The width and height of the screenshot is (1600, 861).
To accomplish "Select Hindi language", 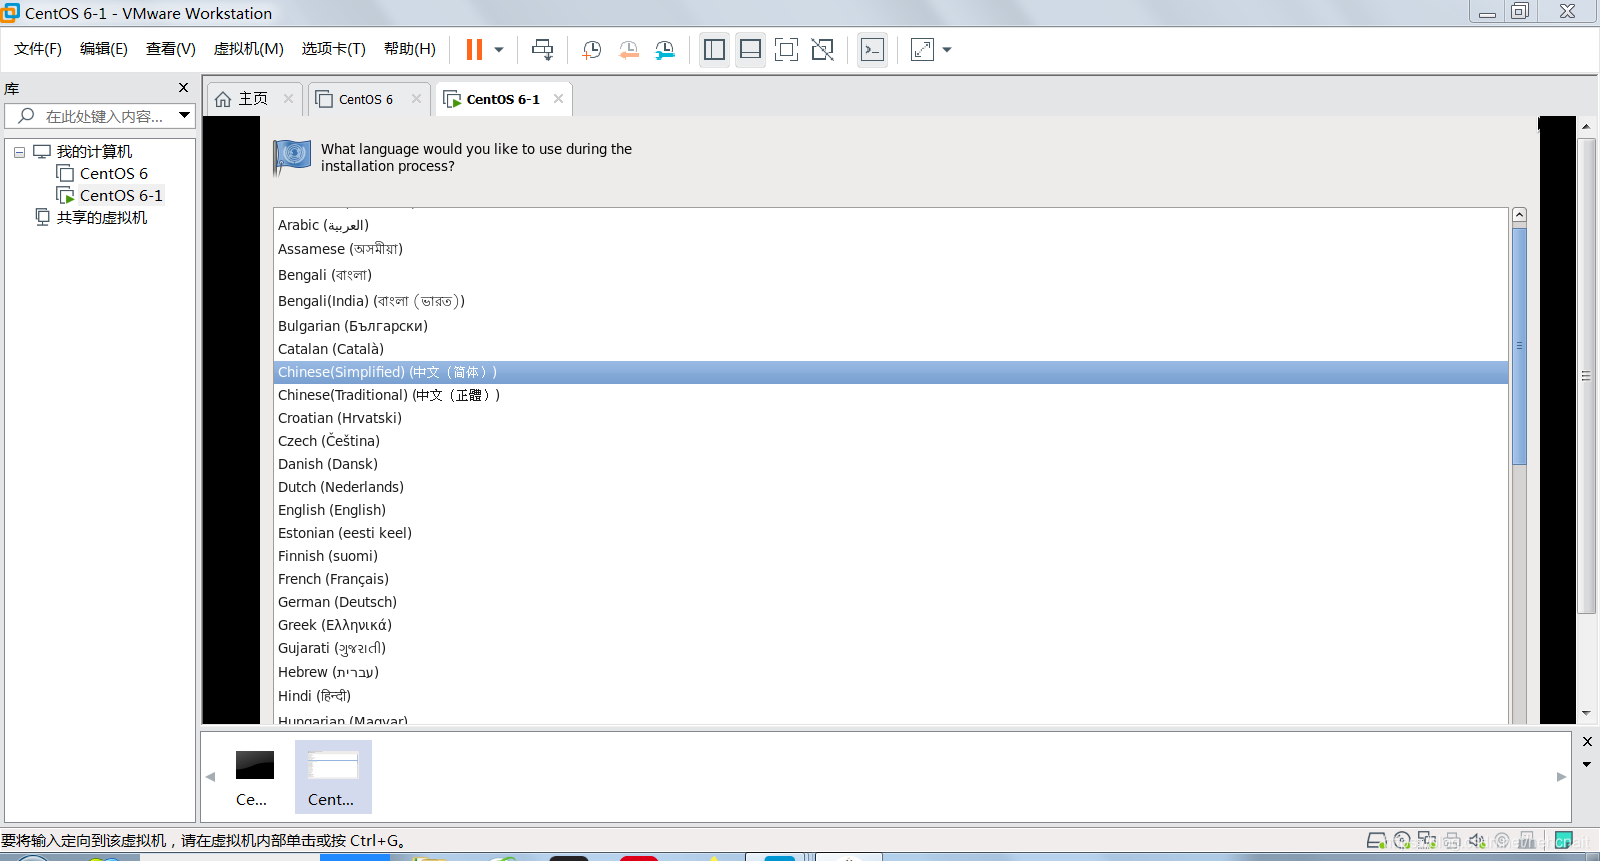I will pos(890,696).
